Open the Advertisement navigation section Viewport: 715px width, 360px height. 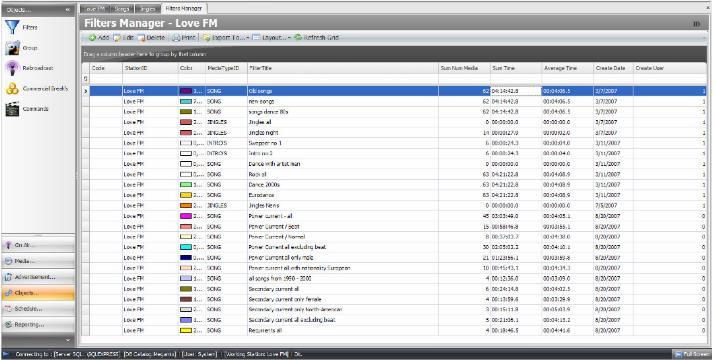point(38,277)
